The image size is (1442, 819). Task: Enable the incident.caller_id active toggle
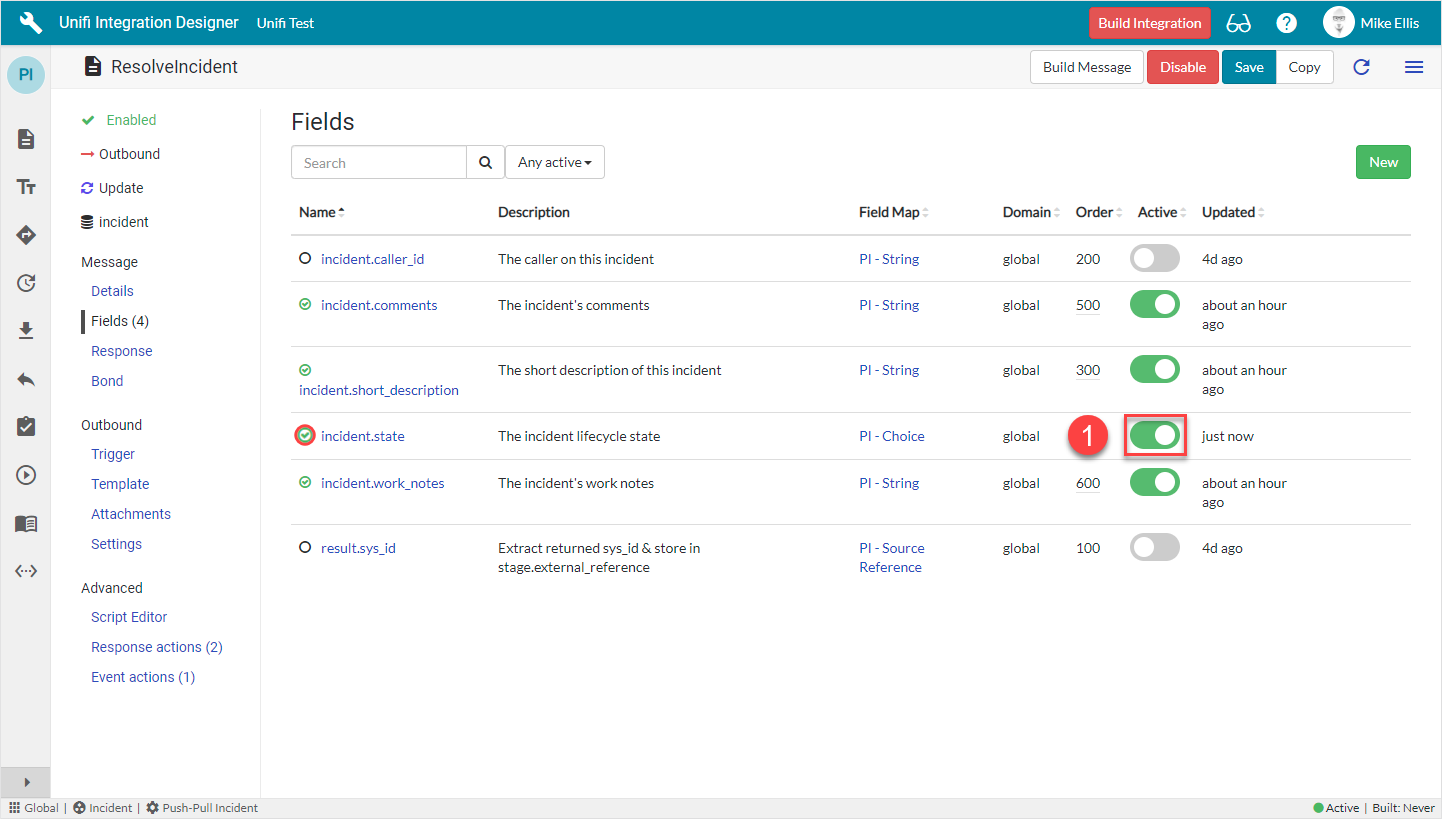click(1154, 259)
